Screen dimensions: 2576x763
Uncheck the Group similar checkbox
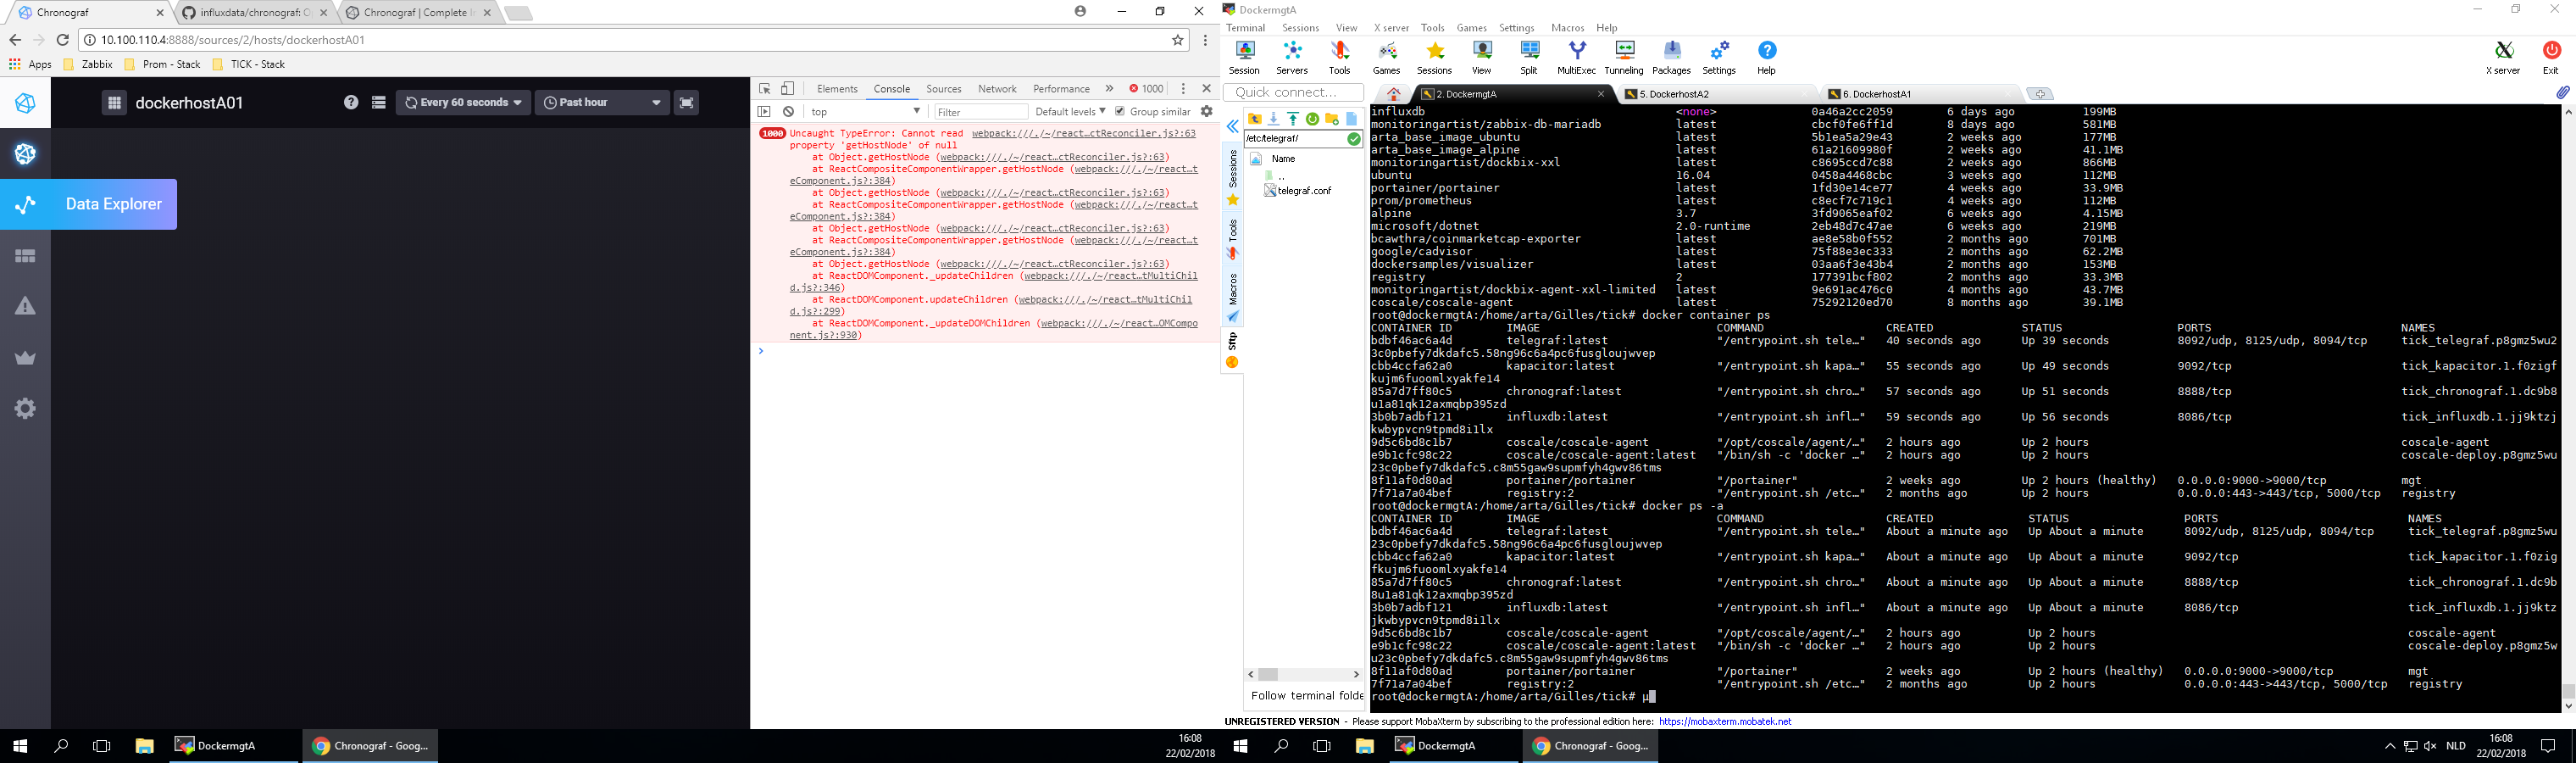(1120, 111)
